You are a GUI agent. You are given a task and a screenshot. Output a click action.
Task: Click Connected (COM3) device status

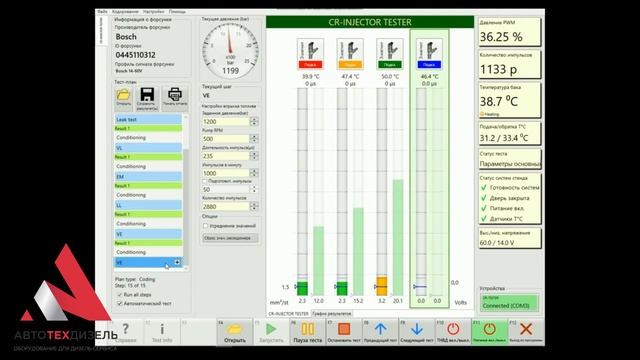(x=509, y=303)
